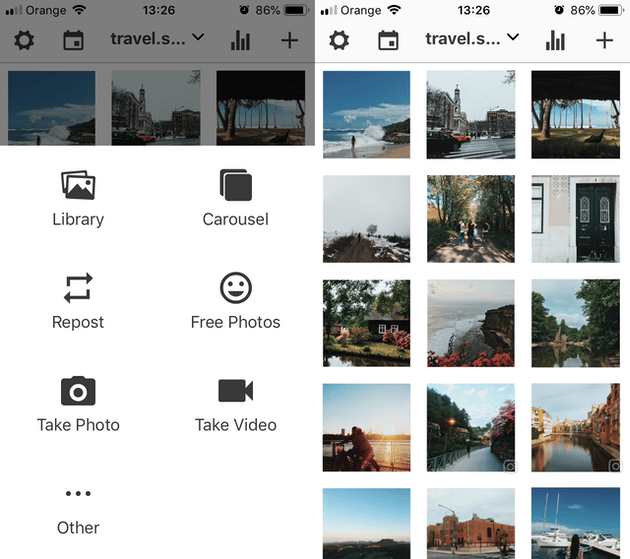Open canal with colorful houses photo

(x=575, y=428)
